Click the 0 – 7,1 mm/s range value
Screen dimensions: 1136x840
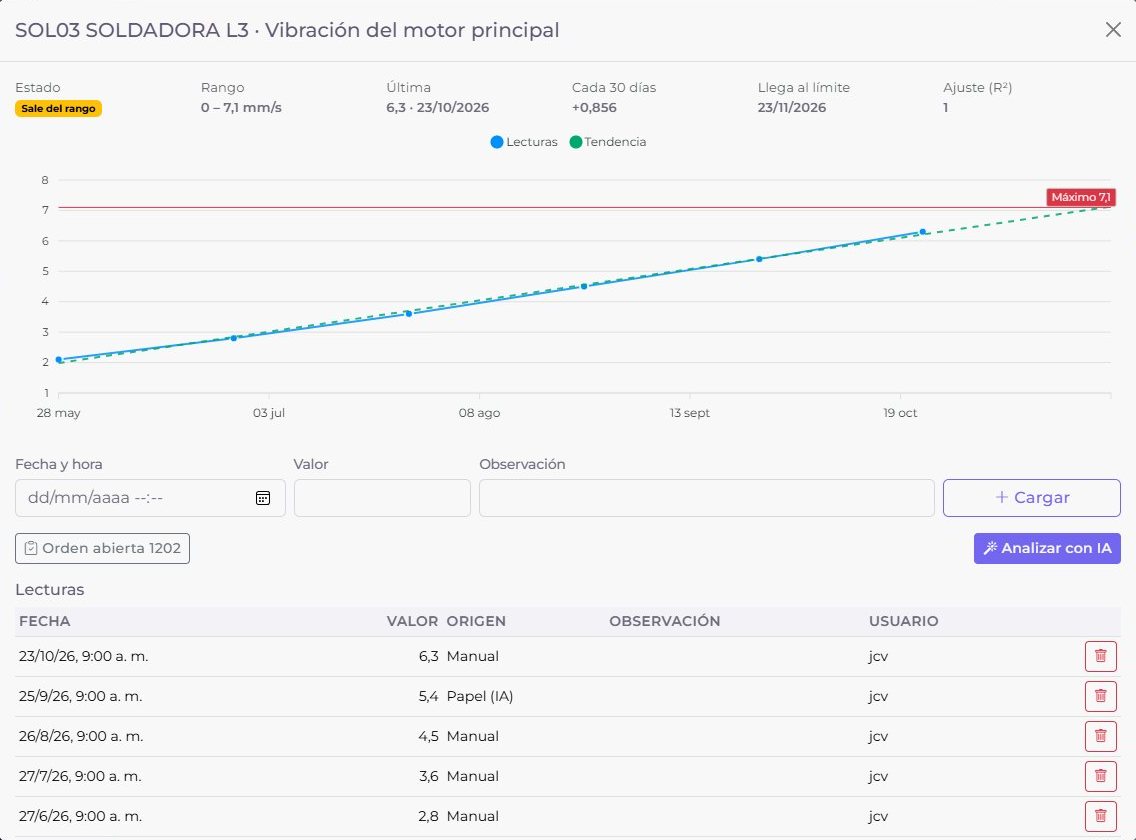coord(241,108)
